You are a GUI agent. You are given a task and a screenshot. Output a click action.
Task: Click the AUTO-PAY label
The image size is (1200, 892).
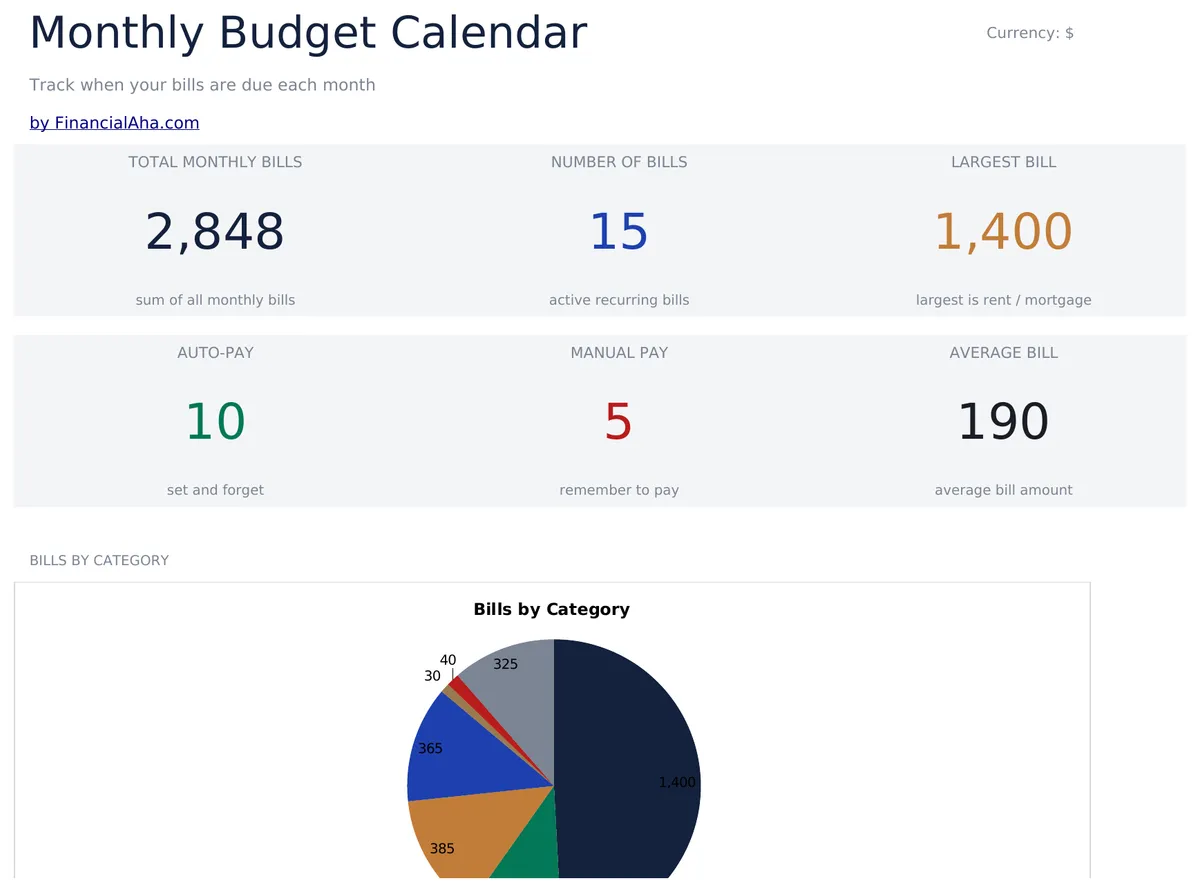[x=215, y=353]
